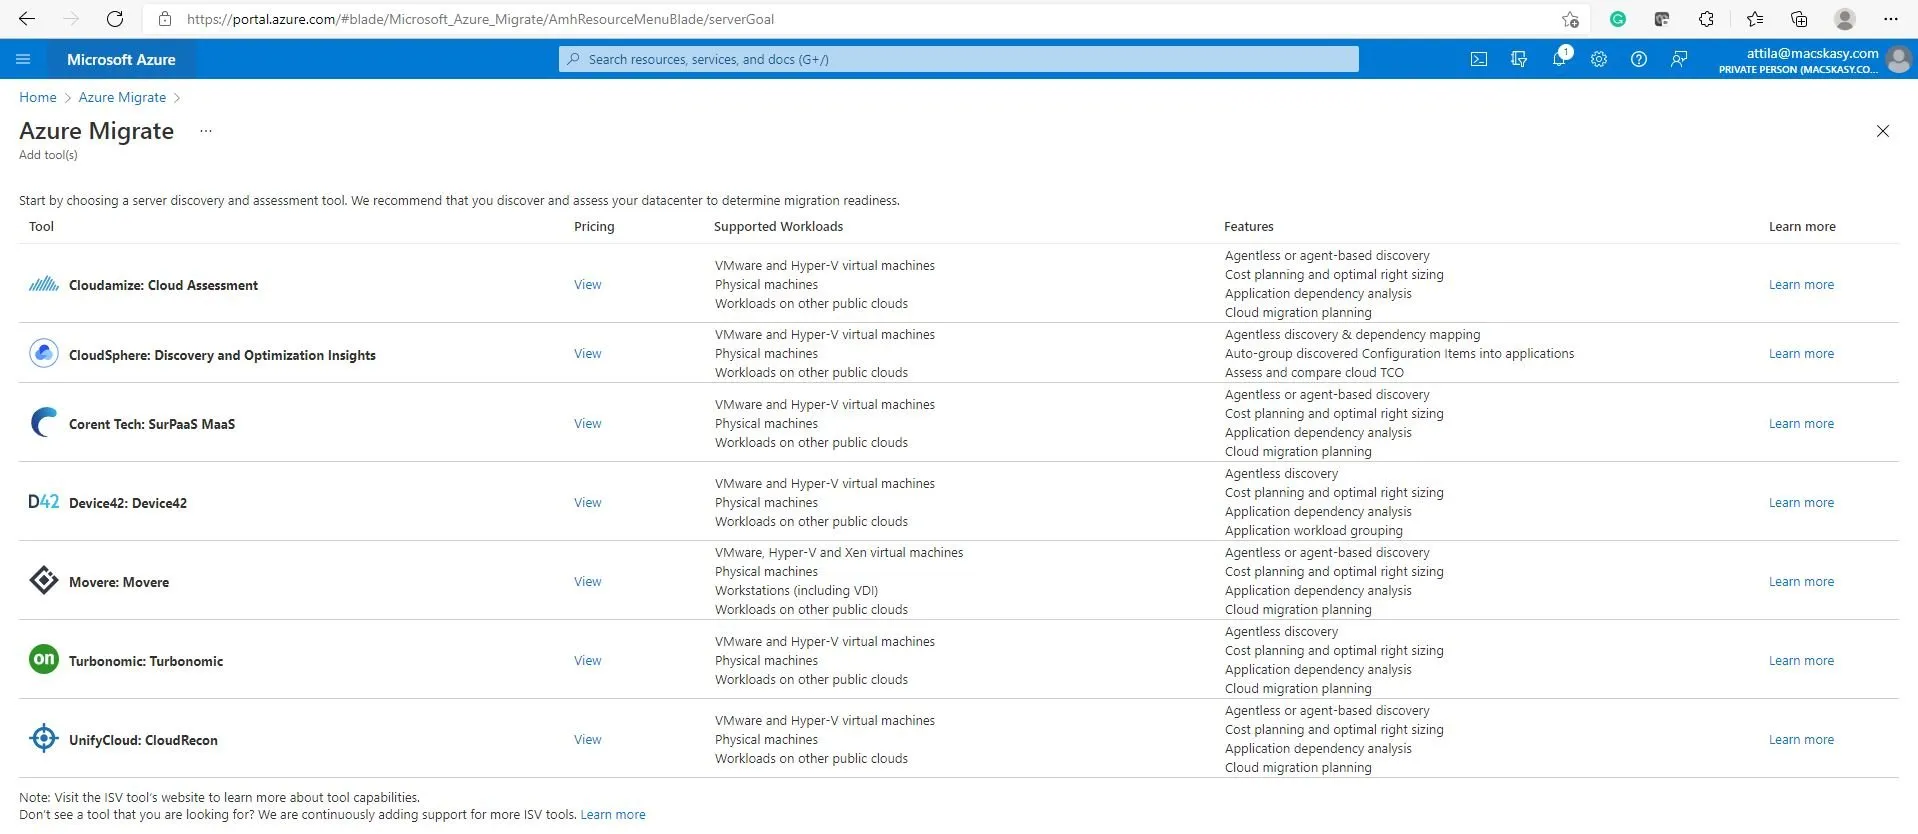Click the Movere diamond logo
Image resolution: width=1918 pixels, height=834 pixels.
coord(44,581)
